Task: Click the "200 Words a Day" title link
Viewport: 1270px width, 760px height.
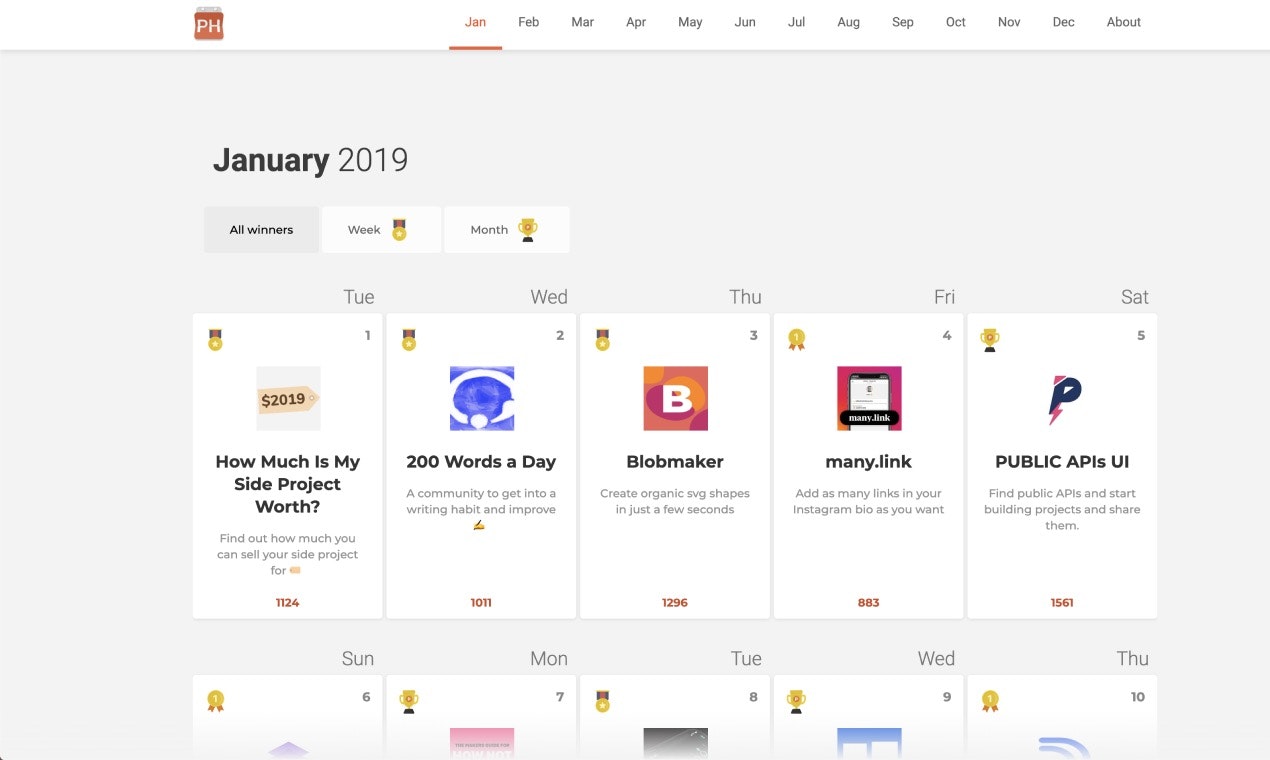Action: click(481, 461)
